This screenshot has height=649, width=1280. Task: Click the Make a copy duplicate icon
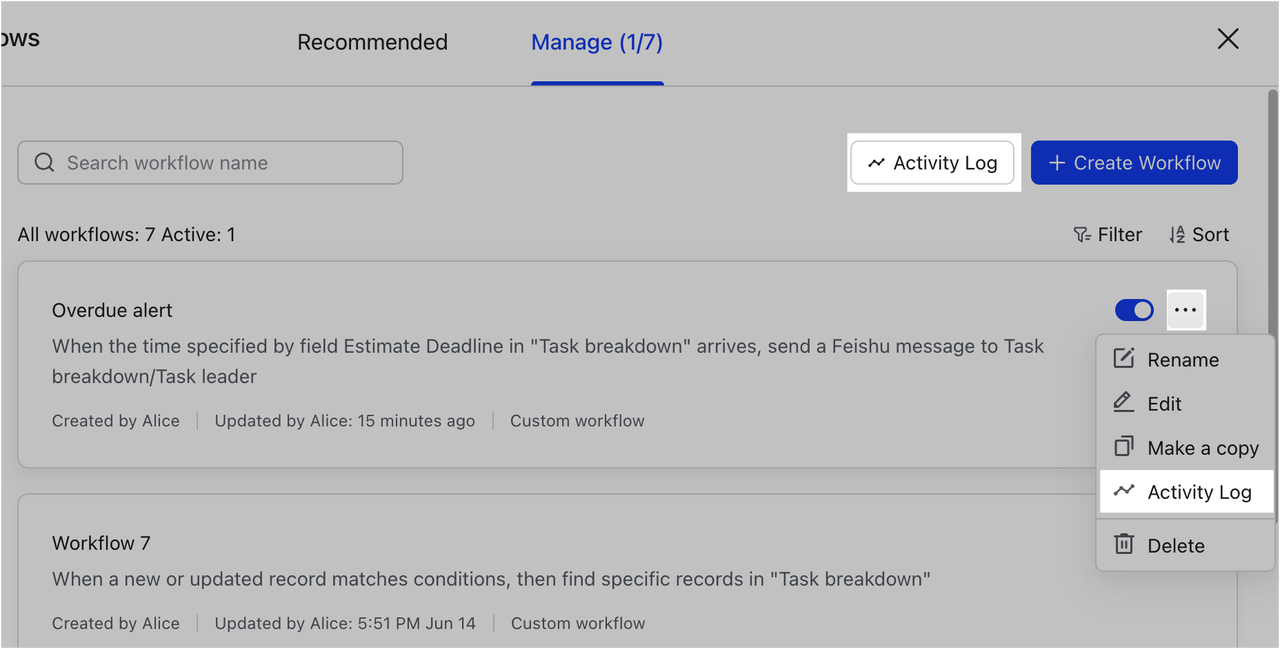click(x=1124, y=447)
